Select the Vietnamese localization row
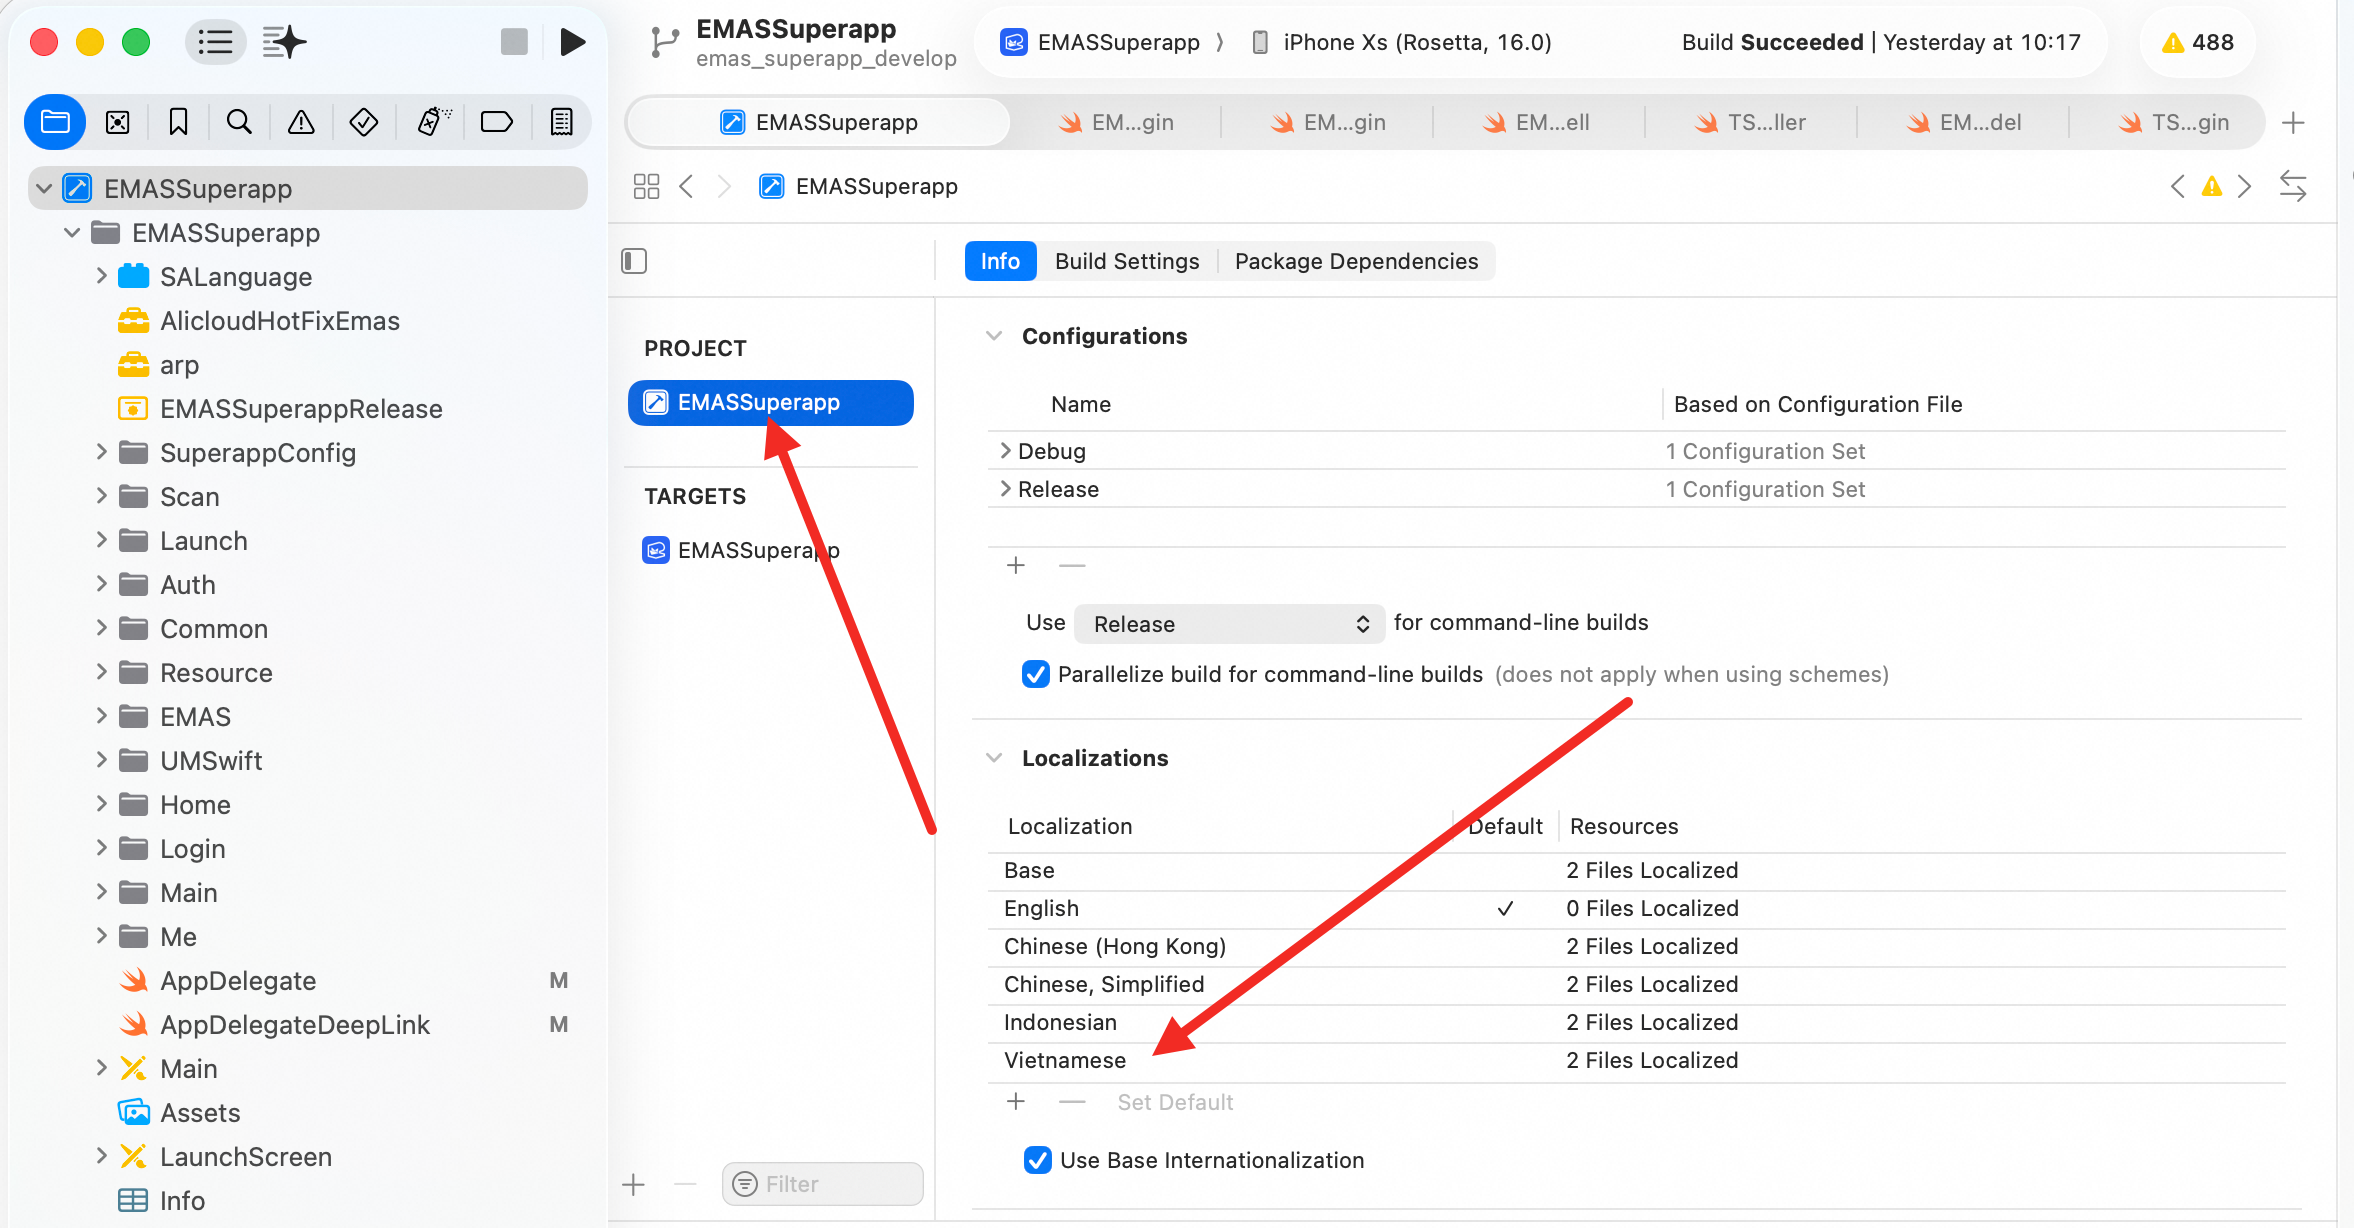The width and height of the screenshot is (2354, 1228). click(x=1636, y=1060)
